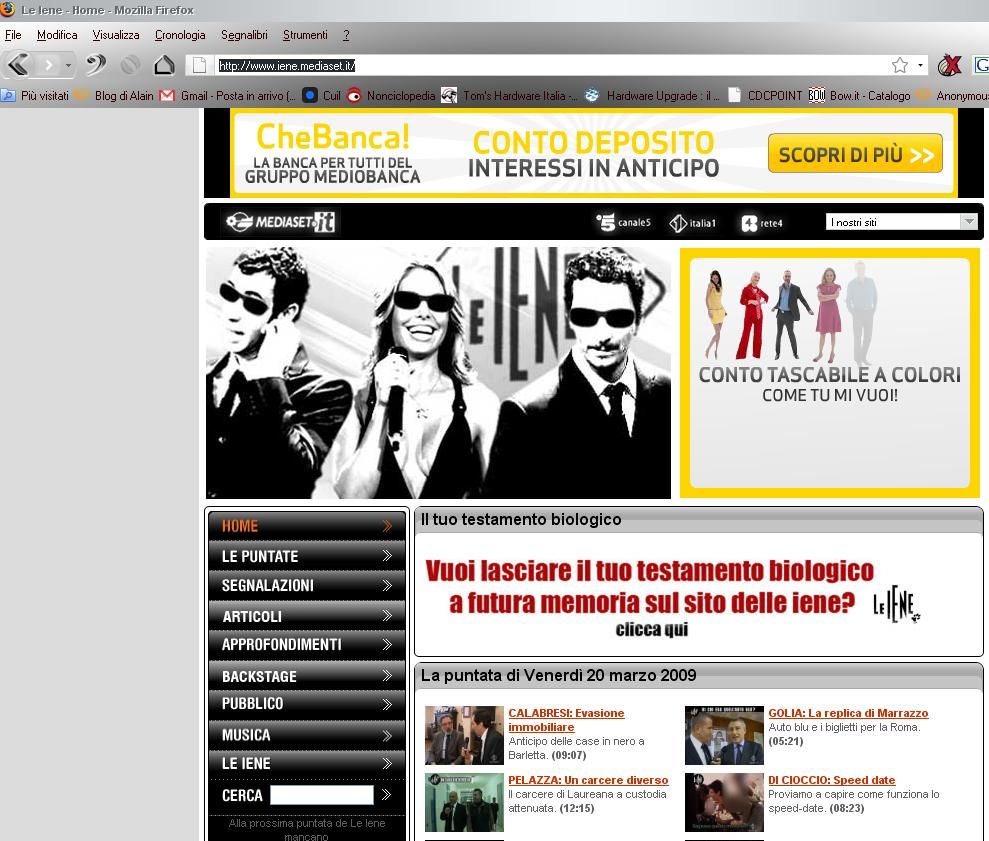Open the ARTICOLI section

click(307, 616)
